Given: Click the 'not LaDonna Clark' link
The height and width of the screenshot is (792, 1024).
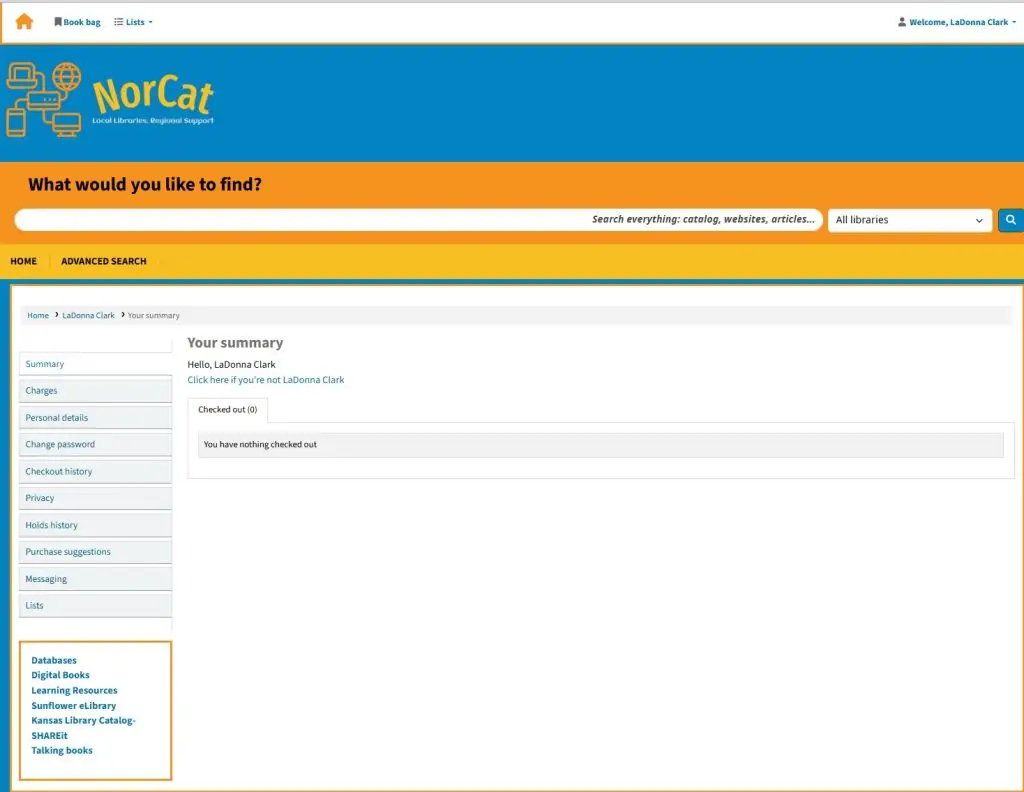Looking at the screenshot, I should (266, 380).
